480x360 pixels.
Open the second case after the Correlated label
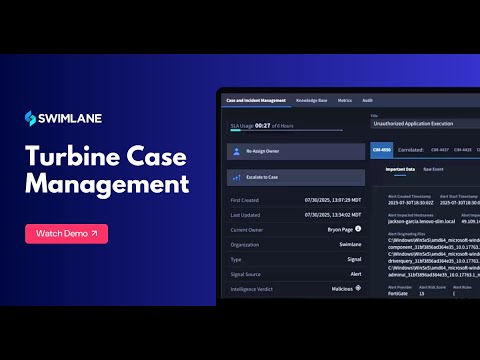coord(463,150)
